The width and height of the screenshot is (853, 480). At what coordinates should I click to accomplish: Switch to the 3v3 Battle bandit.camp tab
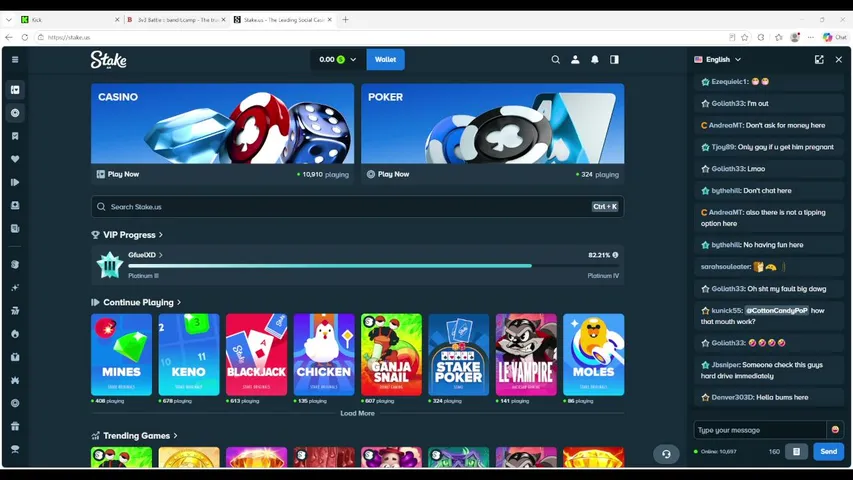tap(176, 20)
